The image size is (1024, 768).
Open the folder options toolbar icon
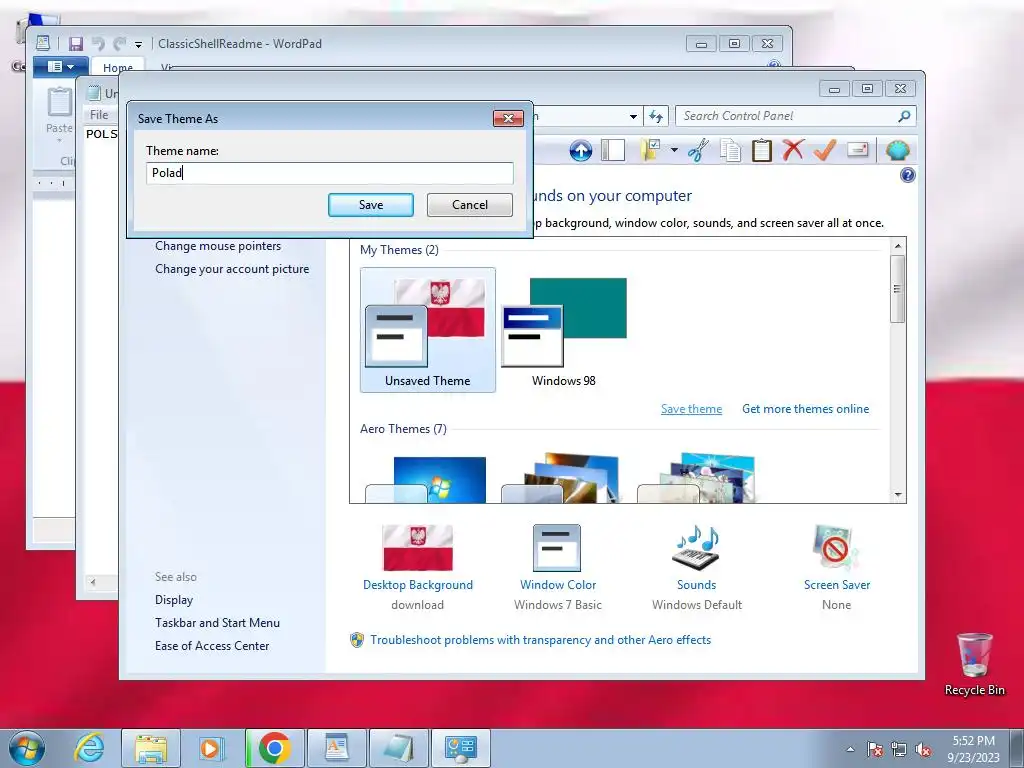coord(651,151)
